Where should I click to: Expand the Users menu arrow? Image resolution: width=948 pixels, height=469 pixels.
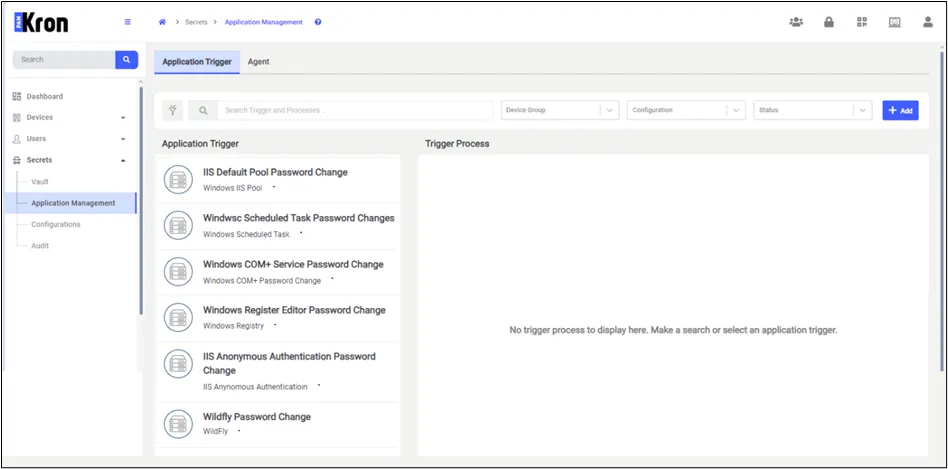(x=123, y=139)
